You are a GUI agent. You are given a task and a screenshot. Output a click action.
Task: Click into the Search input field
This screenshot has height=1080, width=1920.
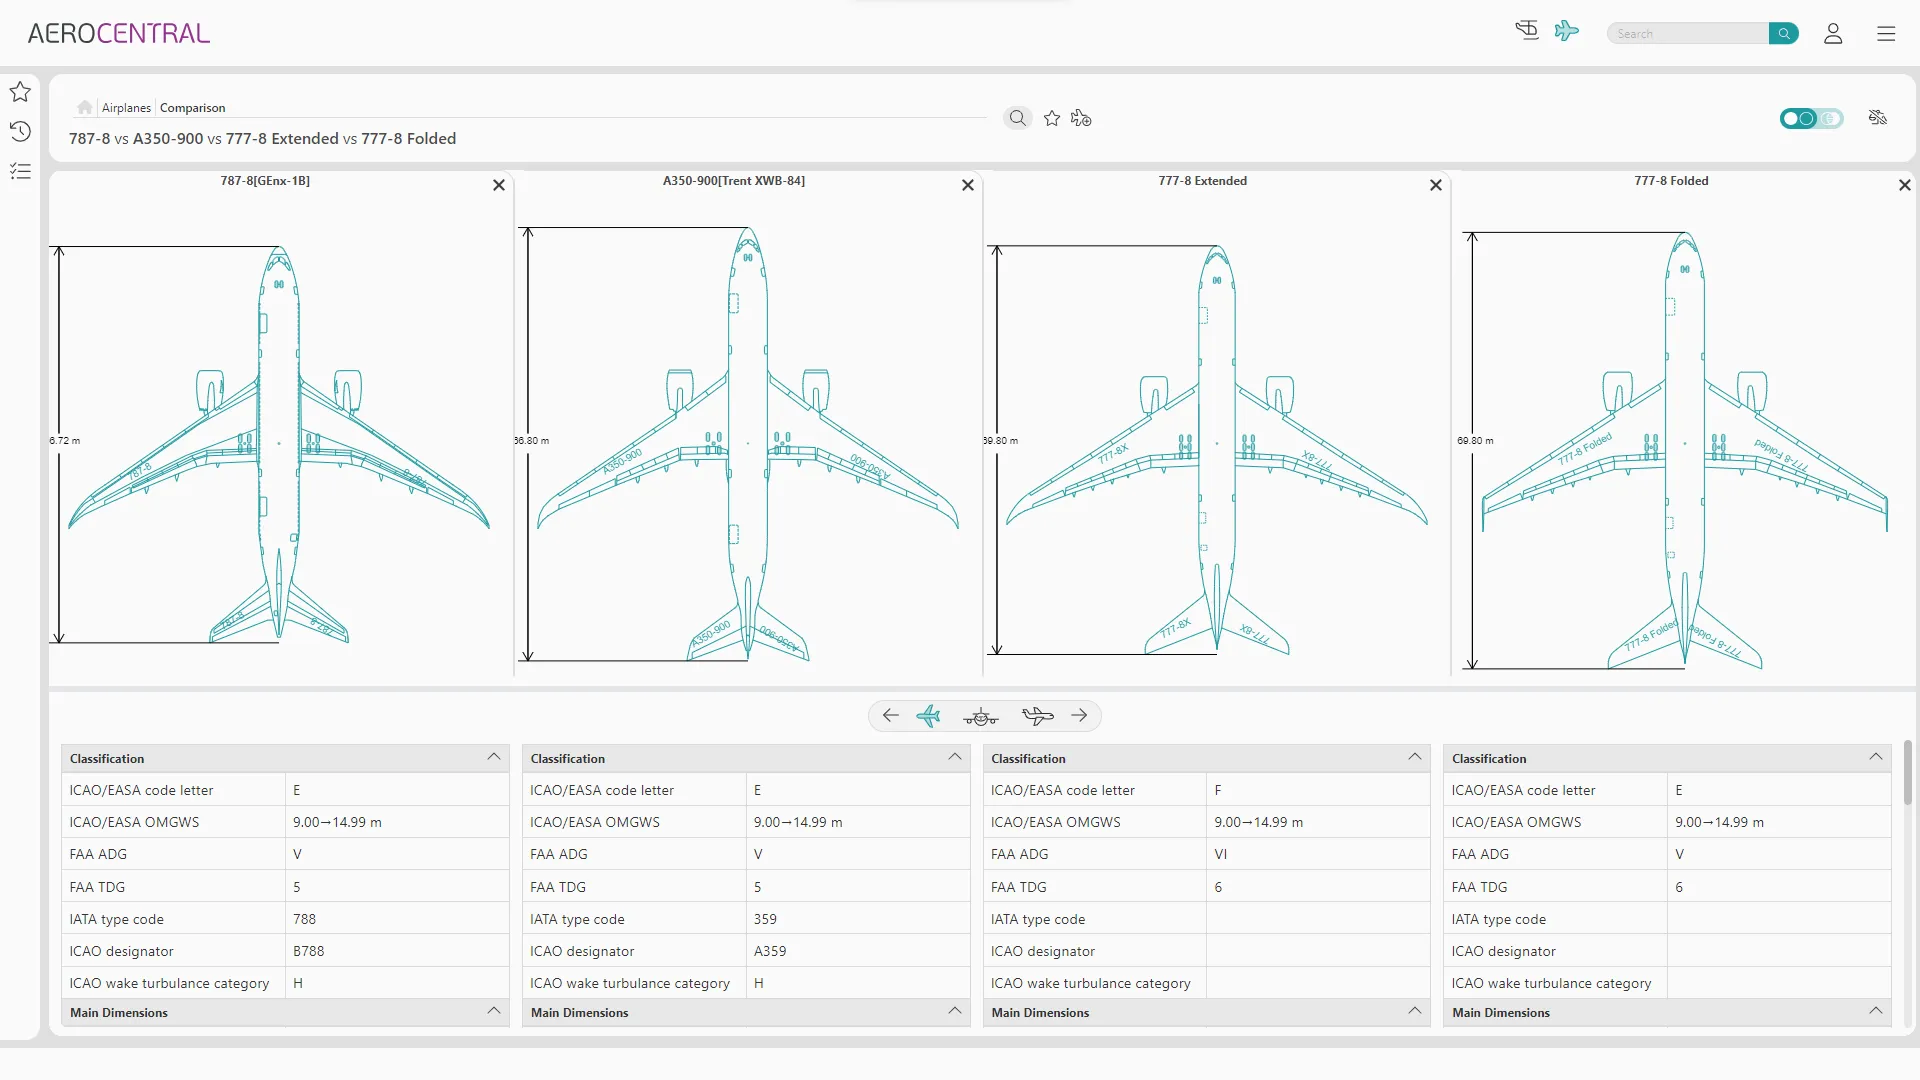coord(1688,34)
